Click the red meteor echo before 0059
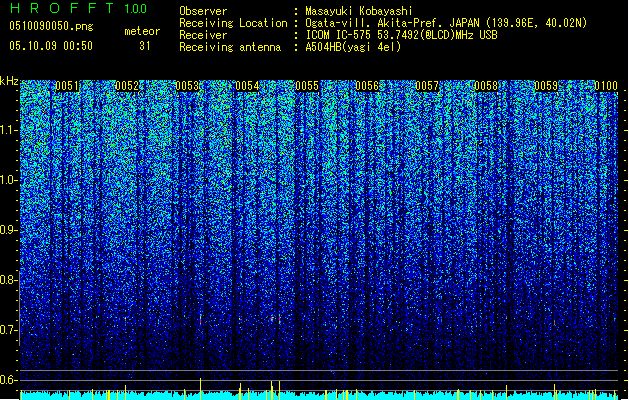Image resolution: width=629 pixels, height=400 pixels. pyautogui.click(x=554, y=322)
